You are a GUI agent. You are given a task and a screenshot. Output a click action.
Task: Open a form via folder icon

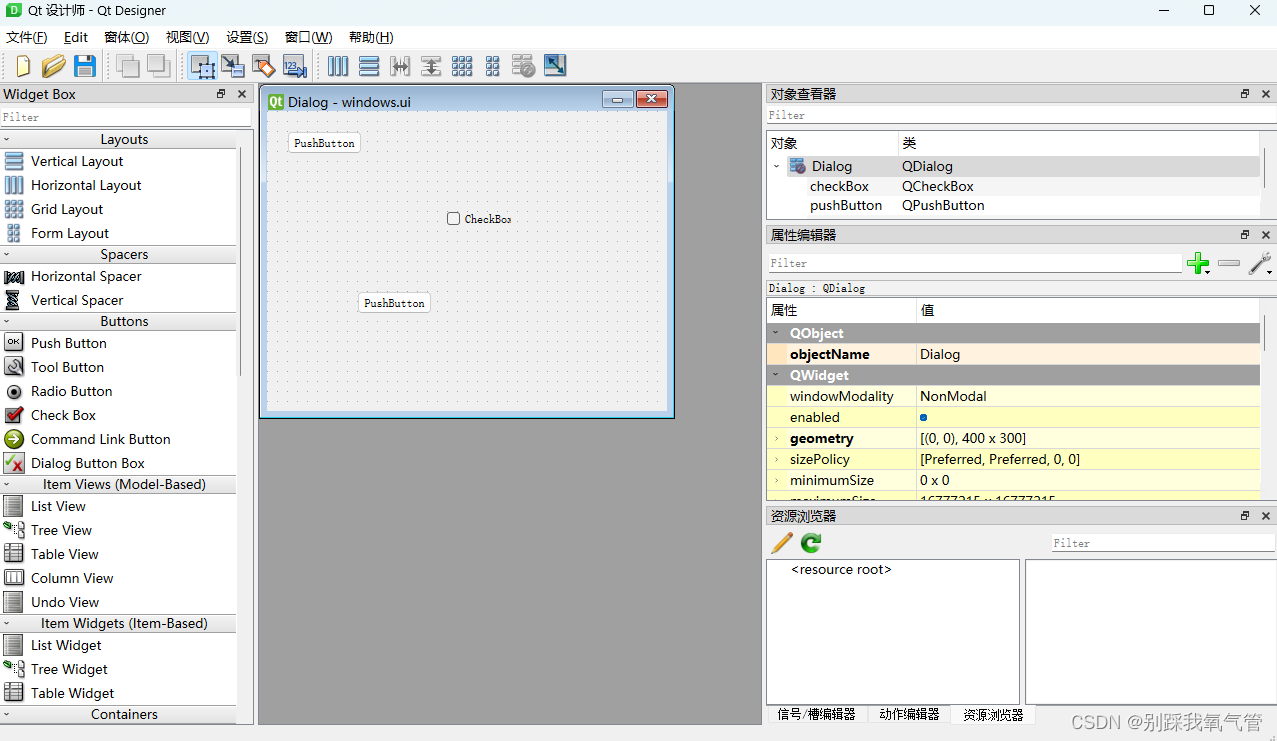pos(53,66)
